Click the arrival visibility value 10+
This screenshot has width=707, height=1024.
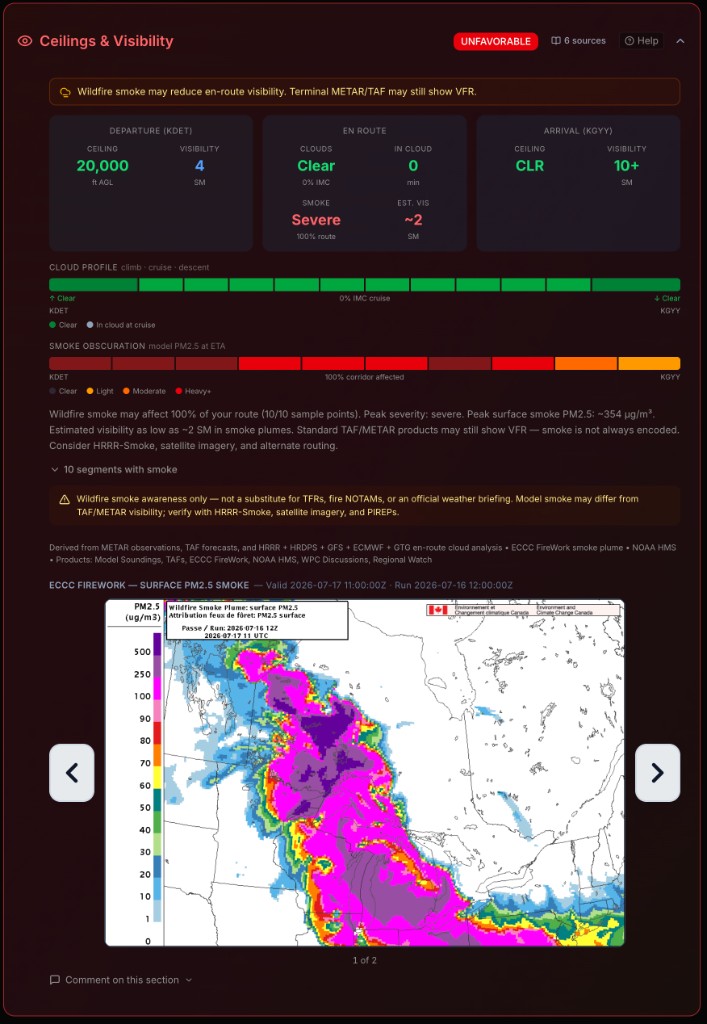coord(626,166)
